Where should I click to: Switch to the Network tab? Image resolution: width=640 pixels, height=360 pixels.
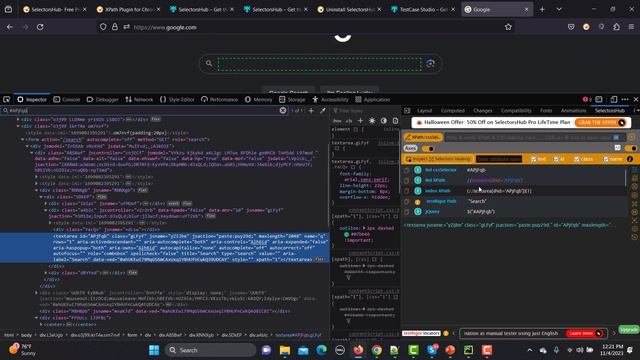point(139,99)
